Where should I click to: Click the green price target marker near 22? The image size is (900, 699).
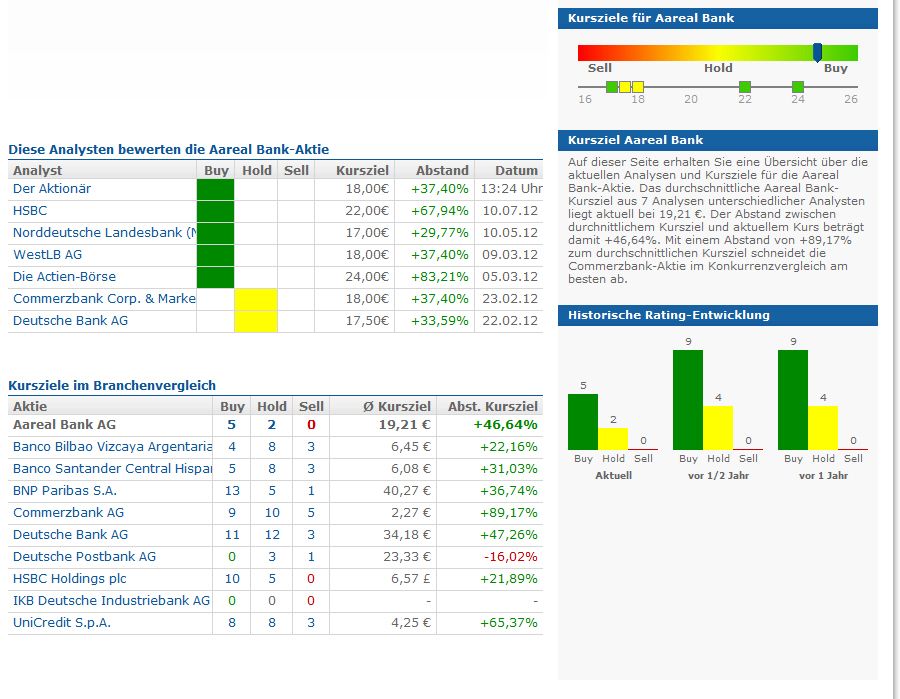tap(745, 87)
